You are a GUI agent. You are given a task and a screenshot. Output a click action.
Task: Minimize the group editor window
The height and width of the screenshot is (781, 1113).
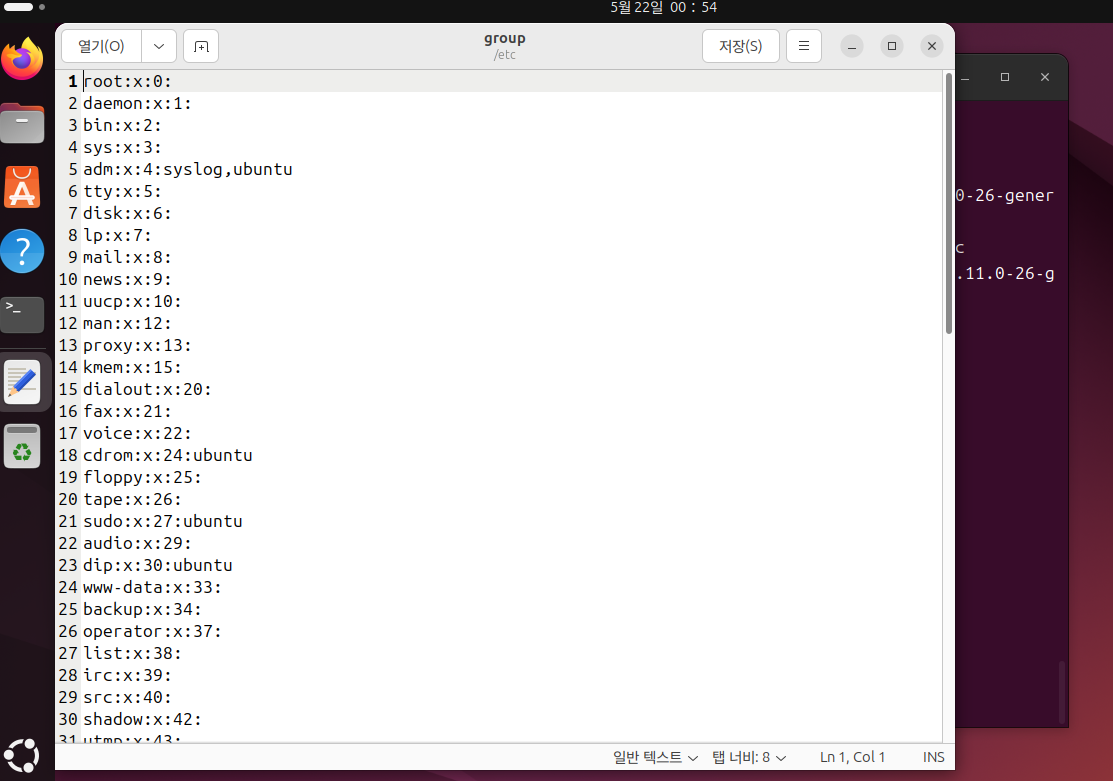852,46
